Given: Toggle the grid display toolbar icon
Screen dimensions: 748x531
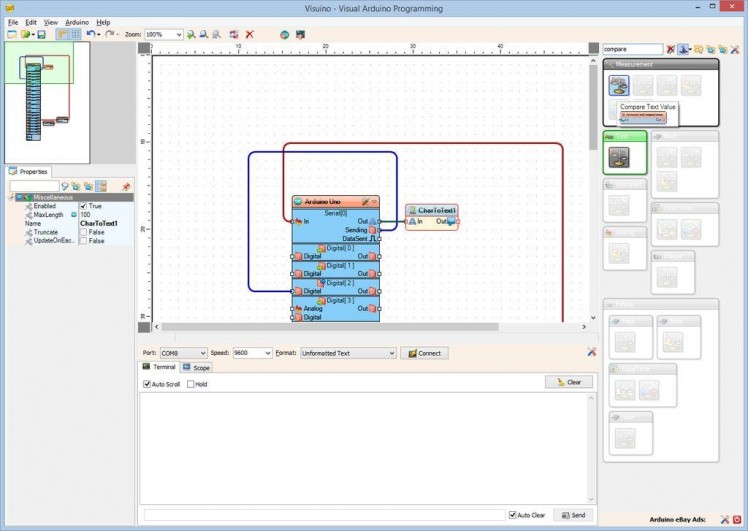Looking at the screenshot, I should (75, 34).
